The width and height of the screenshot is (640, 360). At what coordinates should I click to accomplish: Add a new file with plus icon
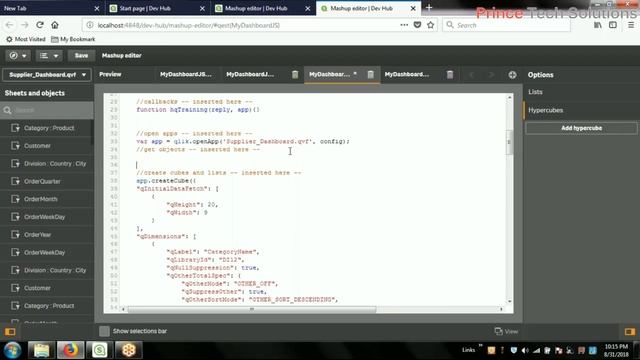tap(512, 75)
